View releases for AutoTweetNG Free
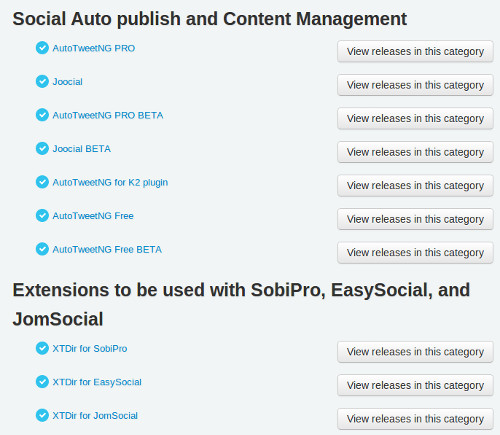500x435 pixels. [415, 219]
